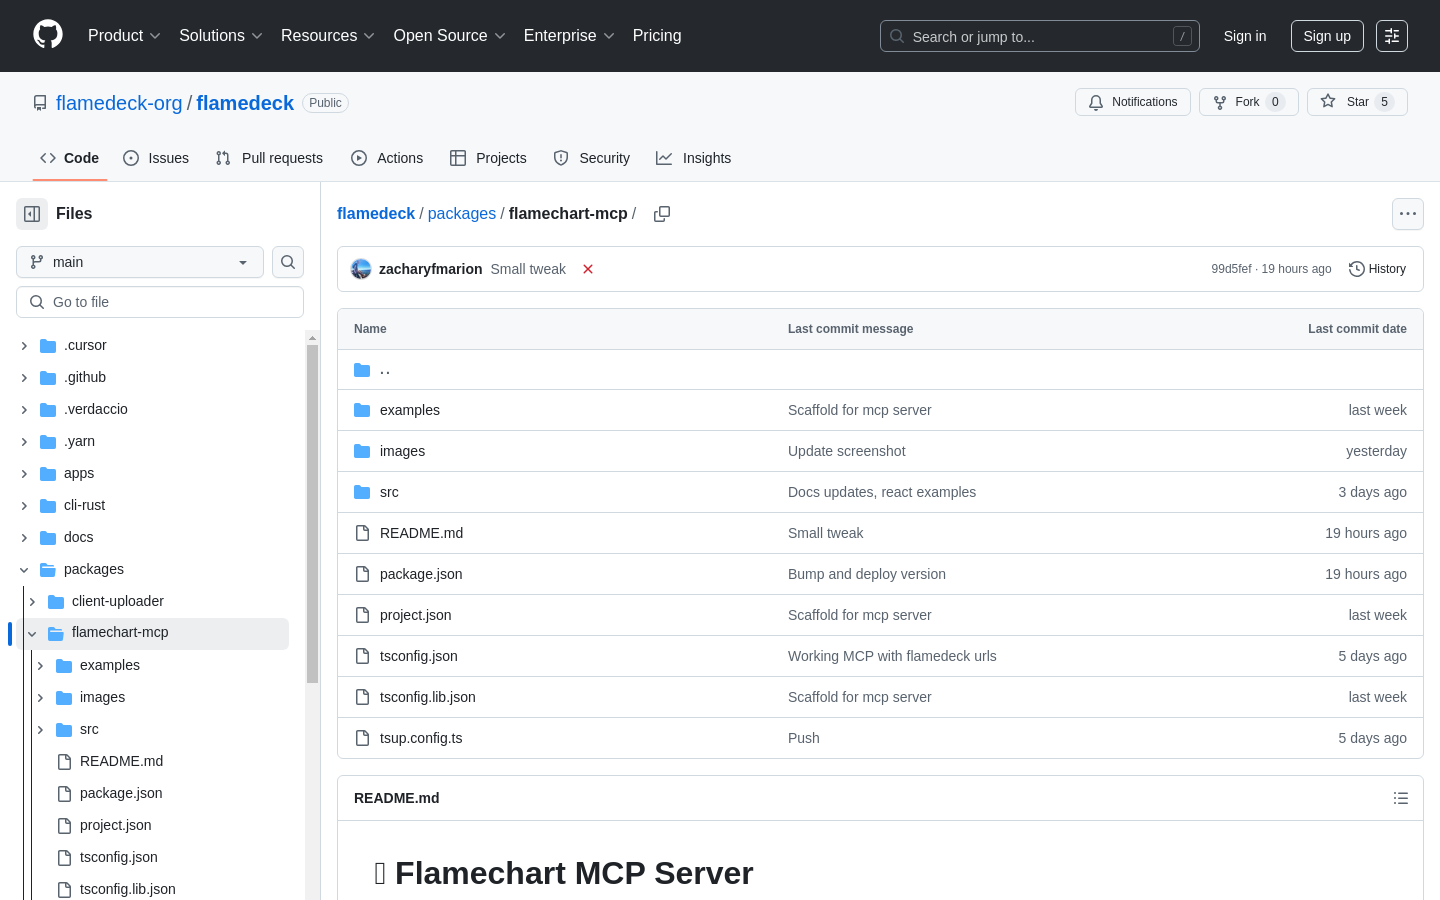Screen dimensions: 1440x900
Task: Open commit 99d5fef link
Action: pos(1231,269)
